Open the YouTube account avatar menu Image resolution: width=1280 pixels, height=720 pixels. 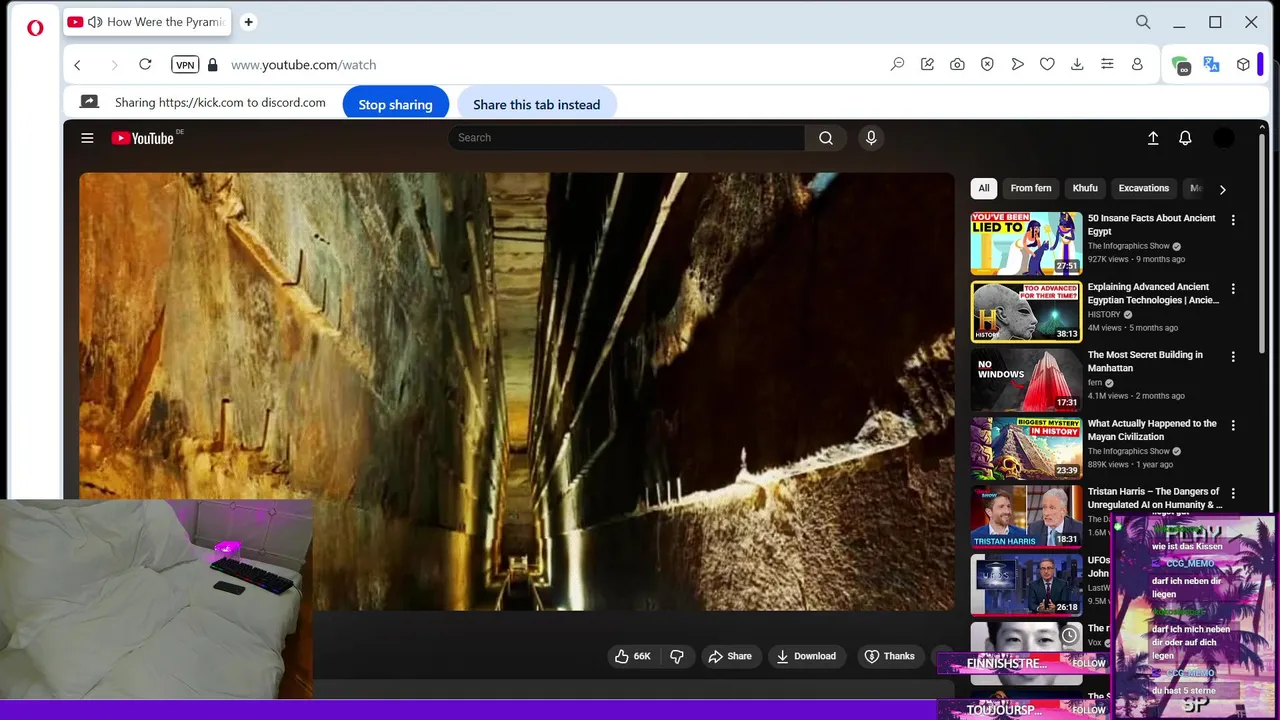[x=1224, y=138]
